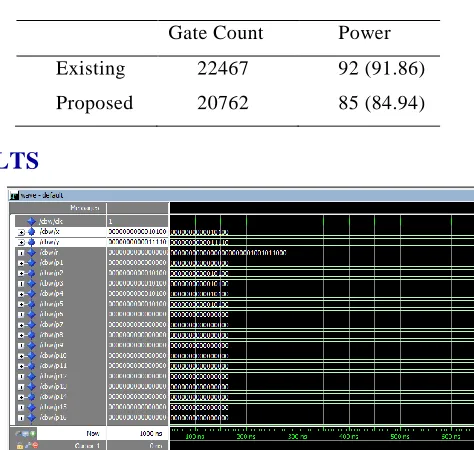Click the Gate Count column heading
The width and height of the screenshot is (474, 450).
[216, 33]
